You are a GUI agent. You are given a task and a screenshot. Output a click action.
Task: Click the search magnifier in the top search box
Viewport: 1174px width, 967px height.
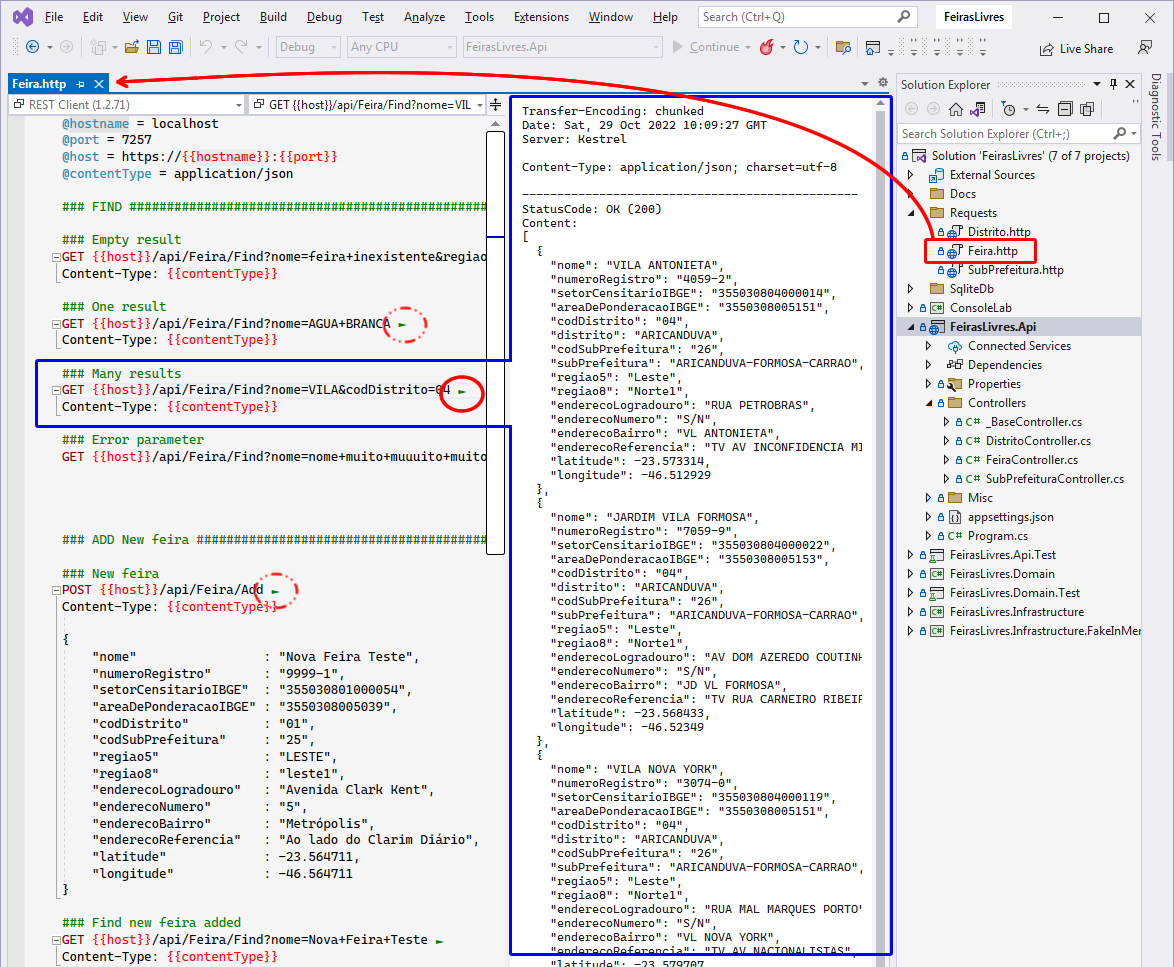(904, 16)
